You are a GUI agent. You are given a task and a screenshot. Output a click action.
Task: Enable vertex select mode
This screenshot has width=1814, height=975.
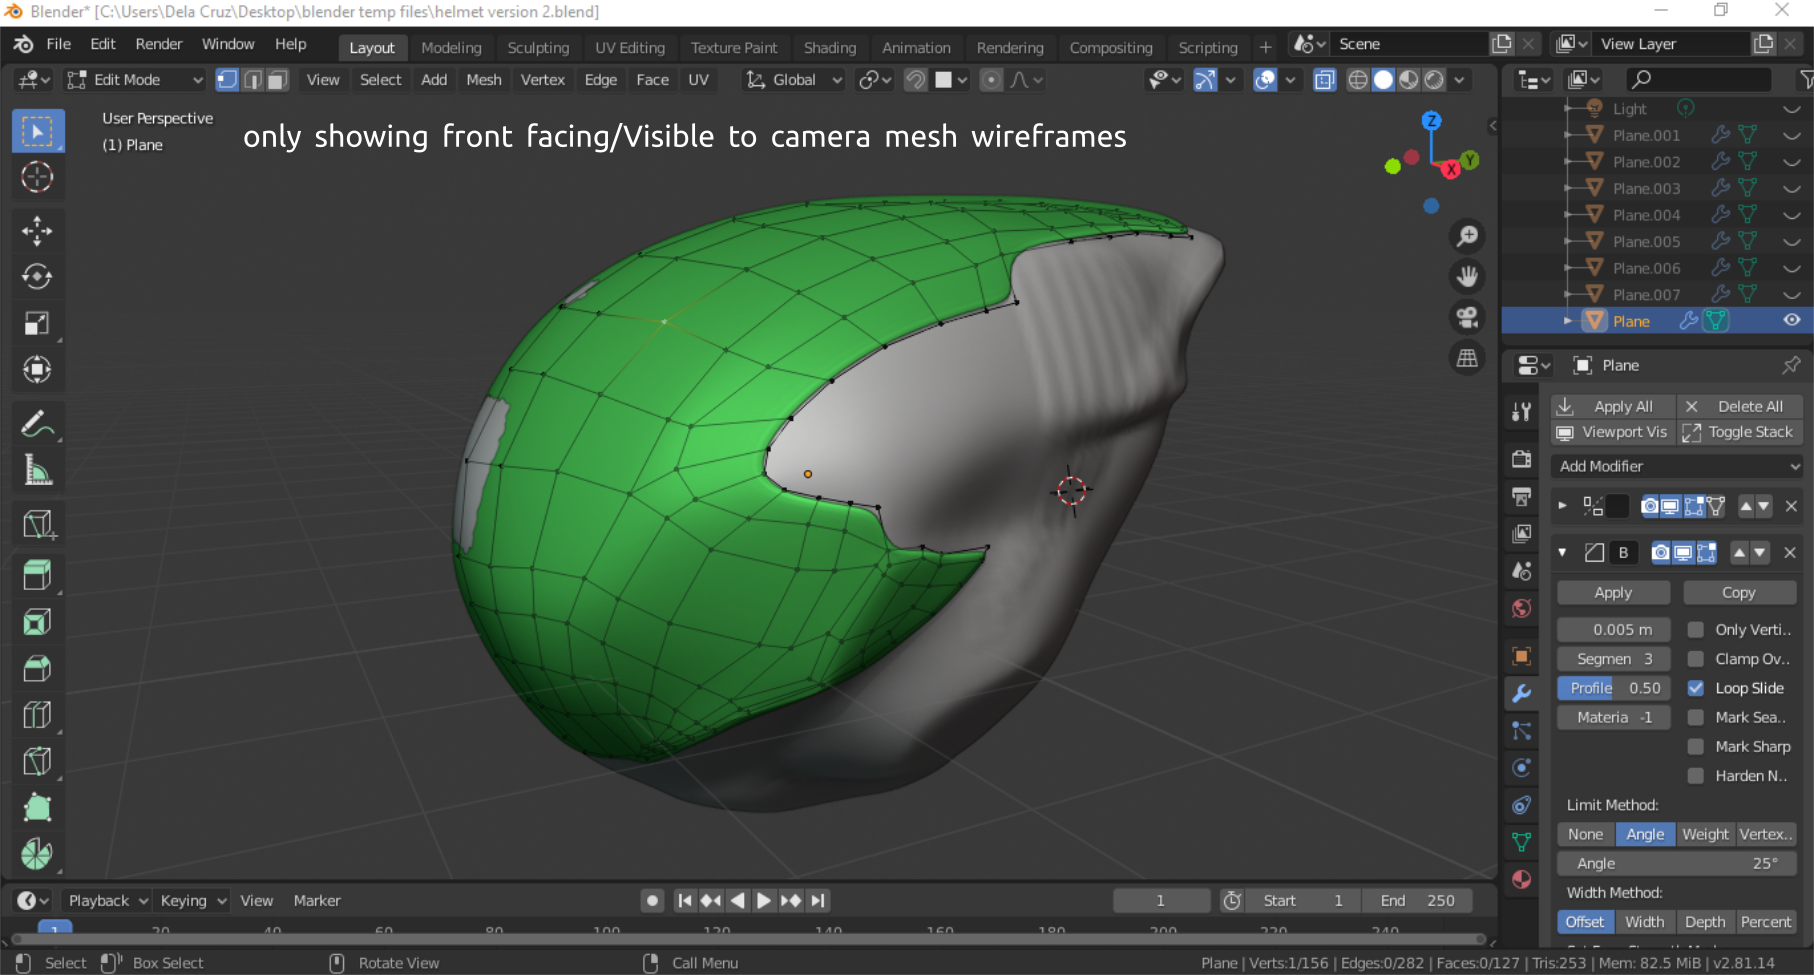coord(228,80)
